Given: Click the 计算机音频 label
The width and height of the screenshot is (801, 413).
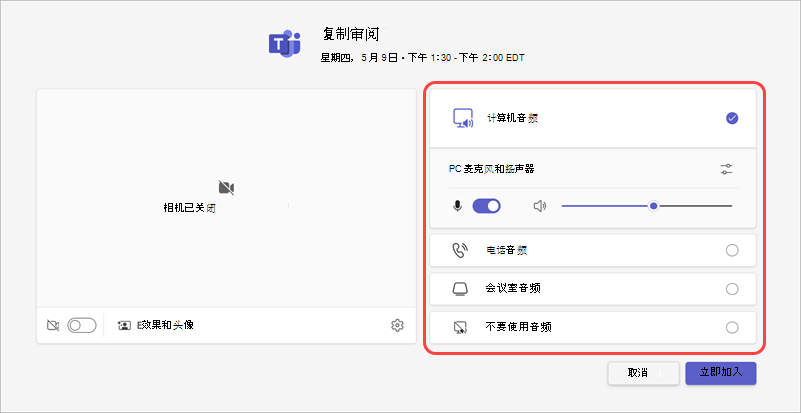Looking at the screenshot, I should pos(512,119).
